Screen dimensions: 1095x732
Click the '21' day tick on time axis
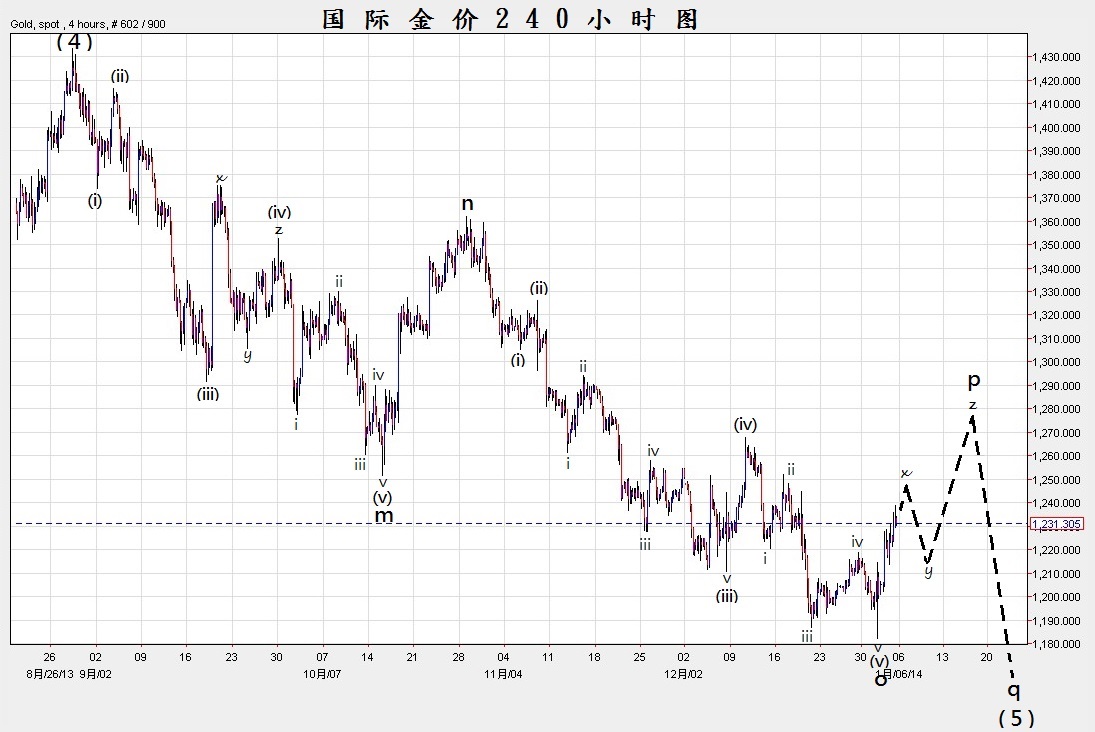click(412, 657)
